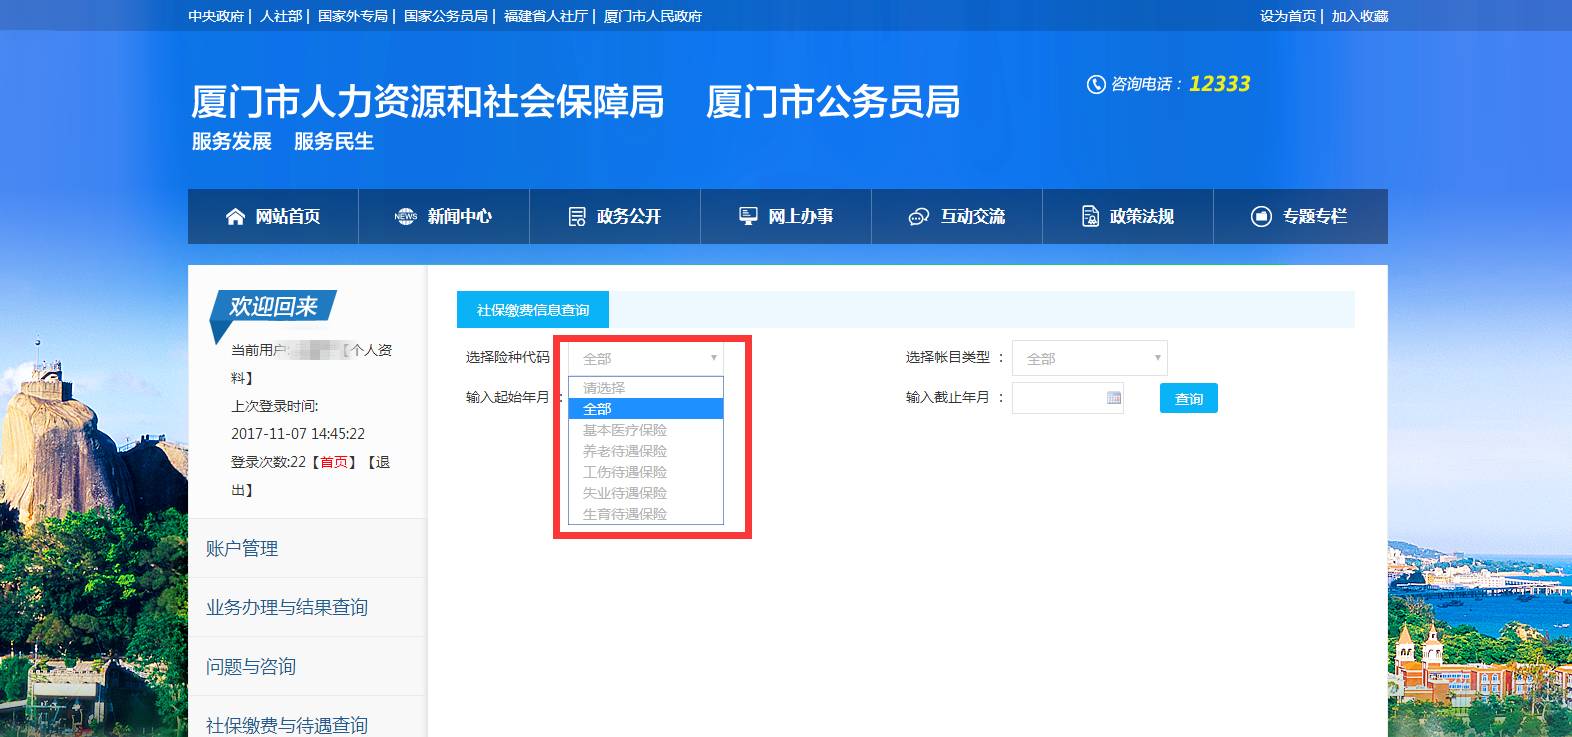Collapse the 选择险种代码 dropdown
1572x737 pixels.
646,358
